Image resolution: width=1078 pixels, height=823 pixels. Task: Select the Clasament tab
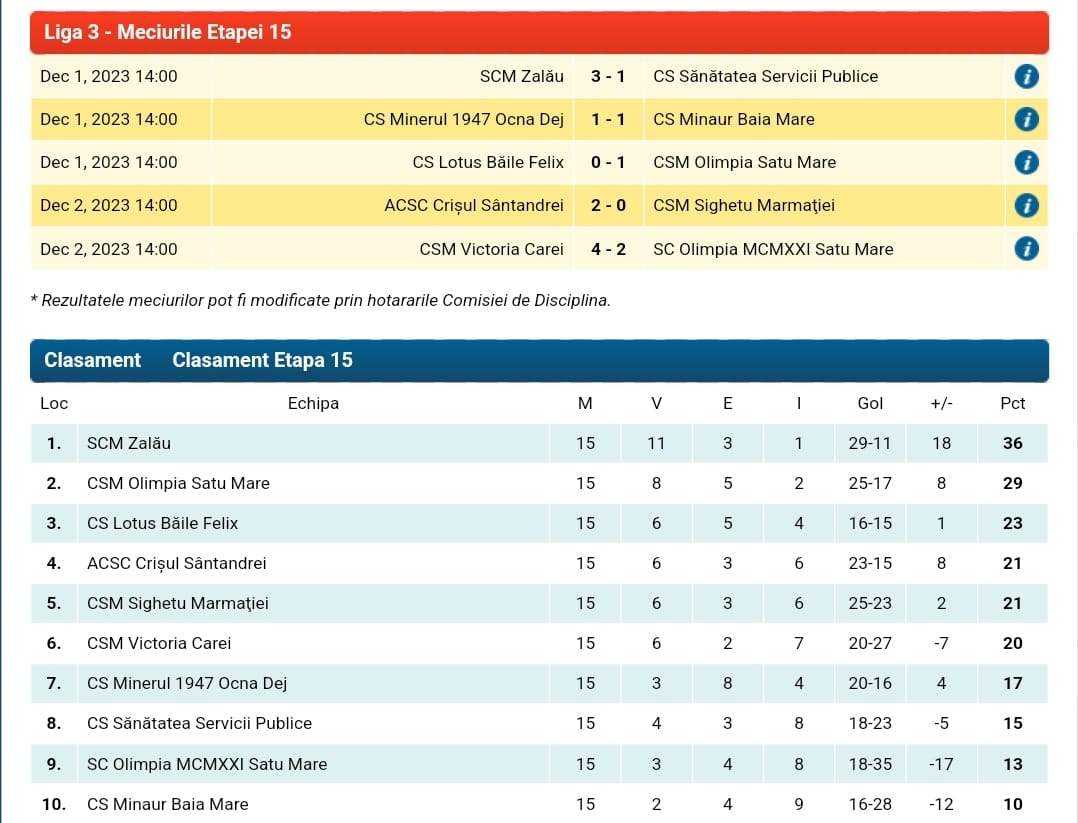click(x=92, y=360)
